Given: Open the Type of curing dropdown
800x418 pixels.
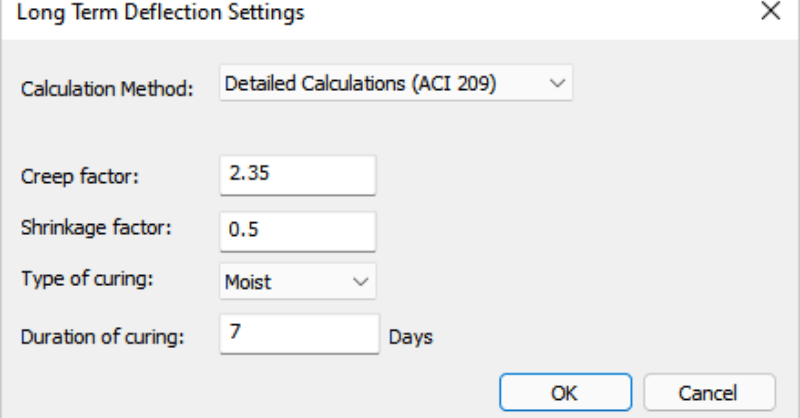Looking at the screenshot, I should (298, 282).
